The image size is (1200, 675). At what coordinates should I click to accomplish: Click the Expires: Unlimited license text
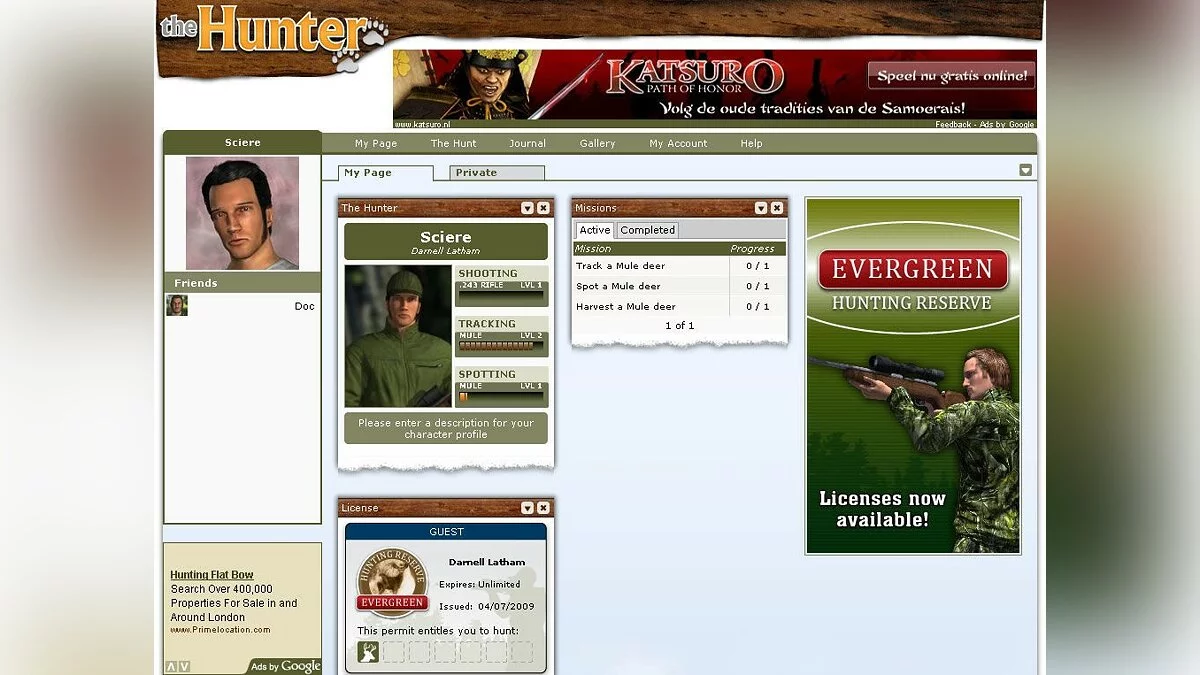click(480, 584)
